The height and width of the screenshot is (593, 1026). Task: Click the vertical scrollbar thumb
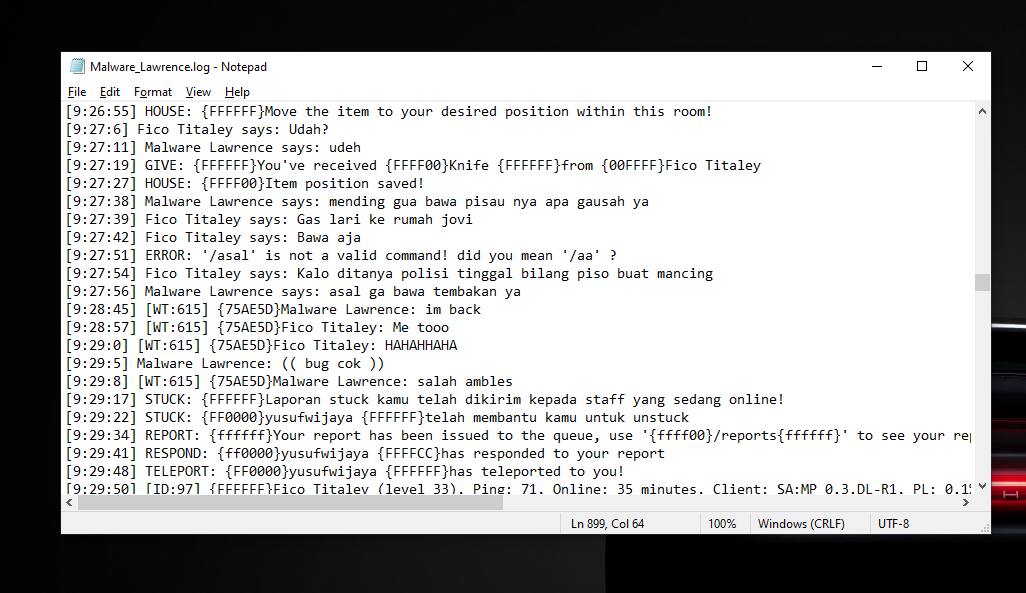coord(982,282)
